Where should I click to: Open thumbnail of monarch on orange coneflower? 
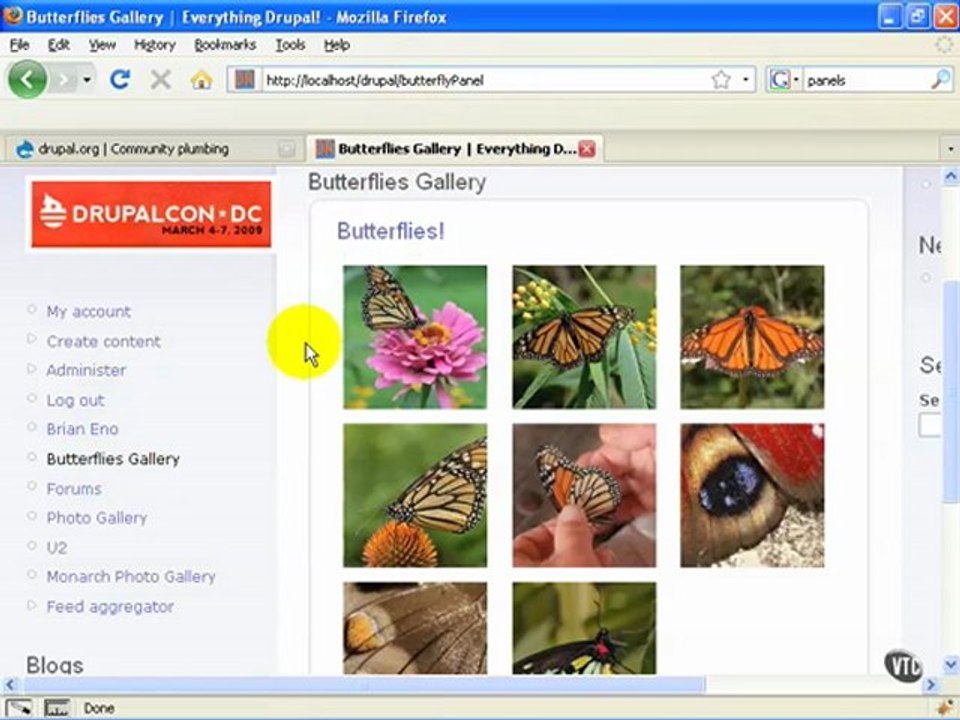pos(415,495)
